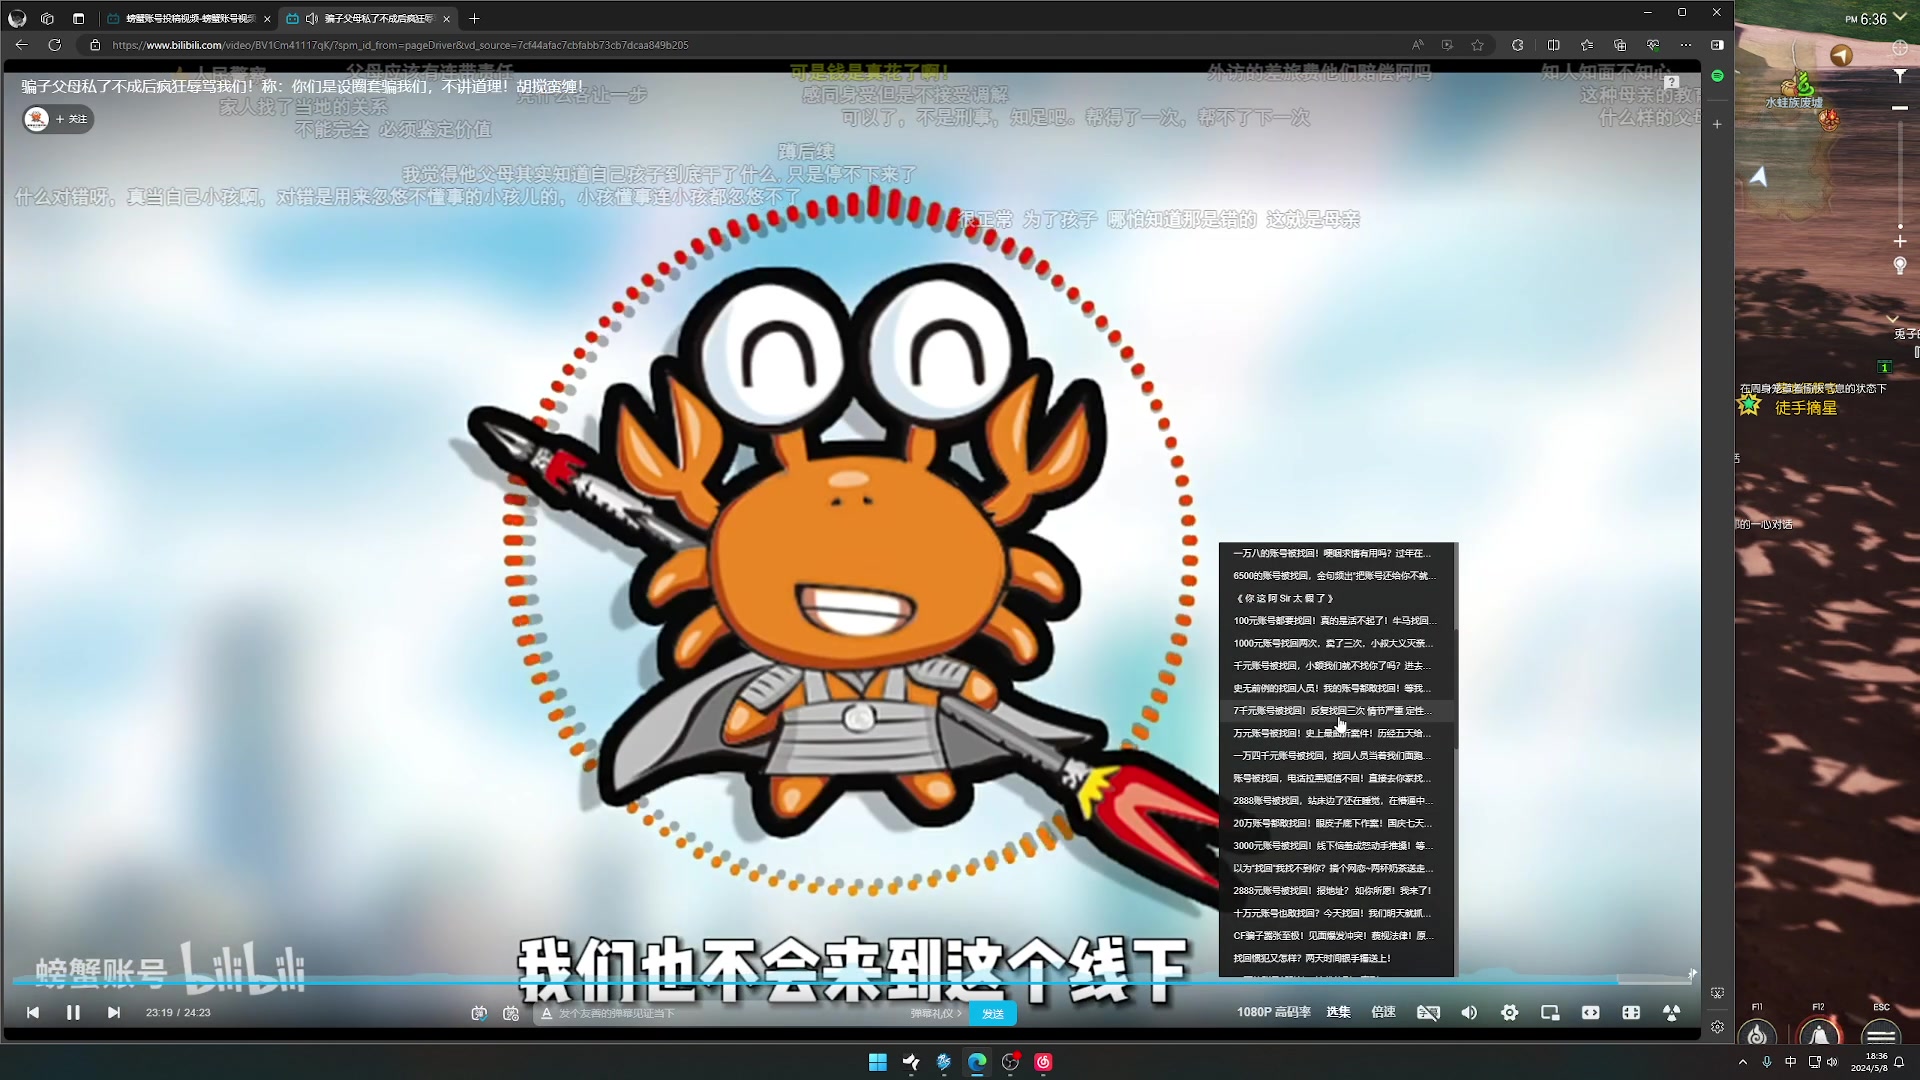The height and width of the screenshot is (1080, 1920).
Task: Skip to the previous video
Action: click(33, 1013)
